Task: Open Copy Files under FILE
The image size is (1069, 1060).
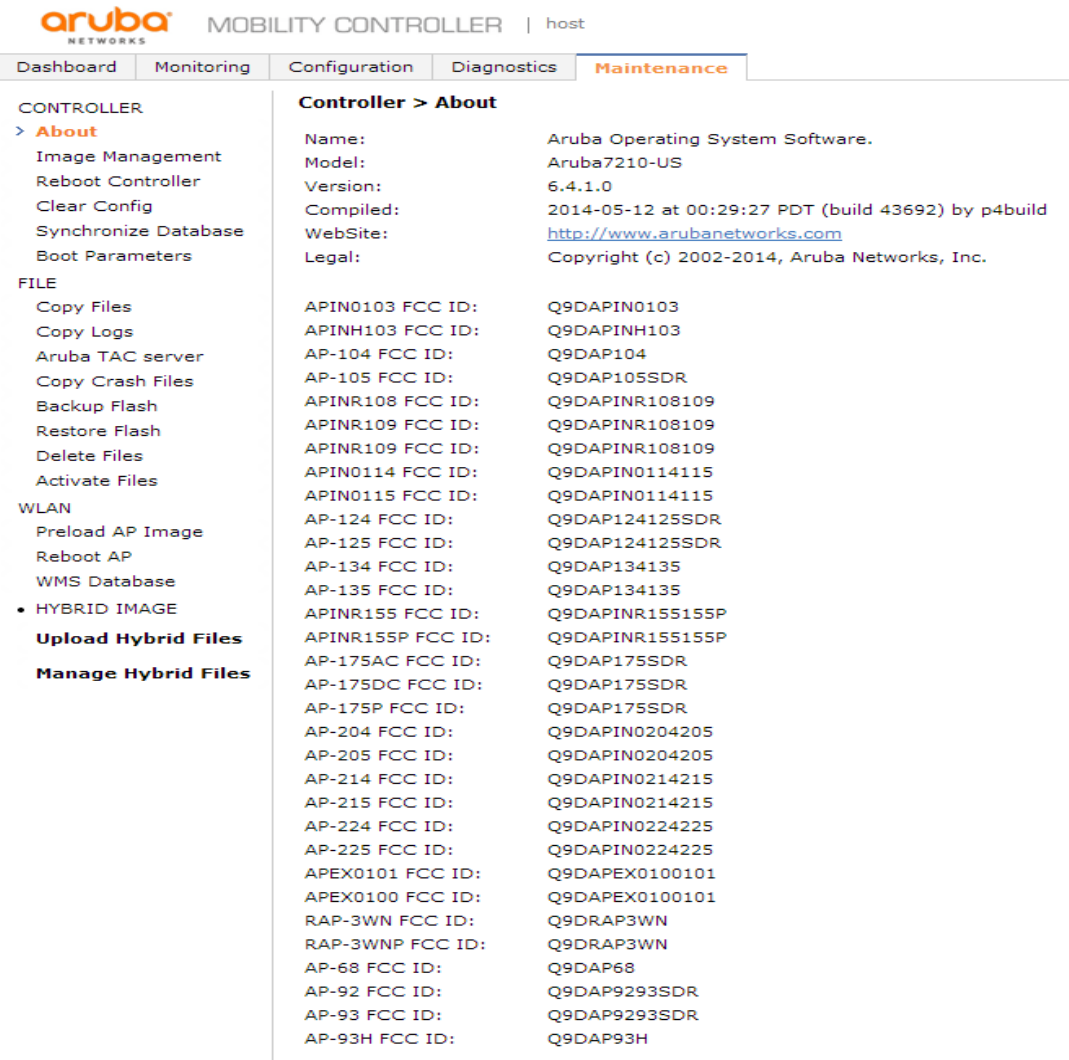Action: click(x=84, y=307)
